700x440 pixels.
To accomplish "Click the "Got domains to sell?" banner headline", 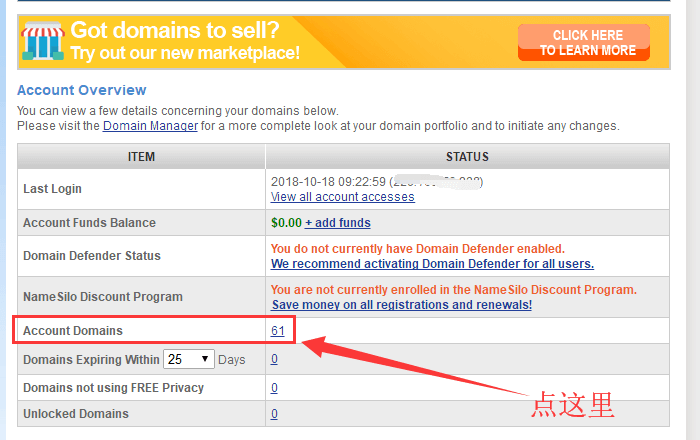I will click(x=189, y=30).
